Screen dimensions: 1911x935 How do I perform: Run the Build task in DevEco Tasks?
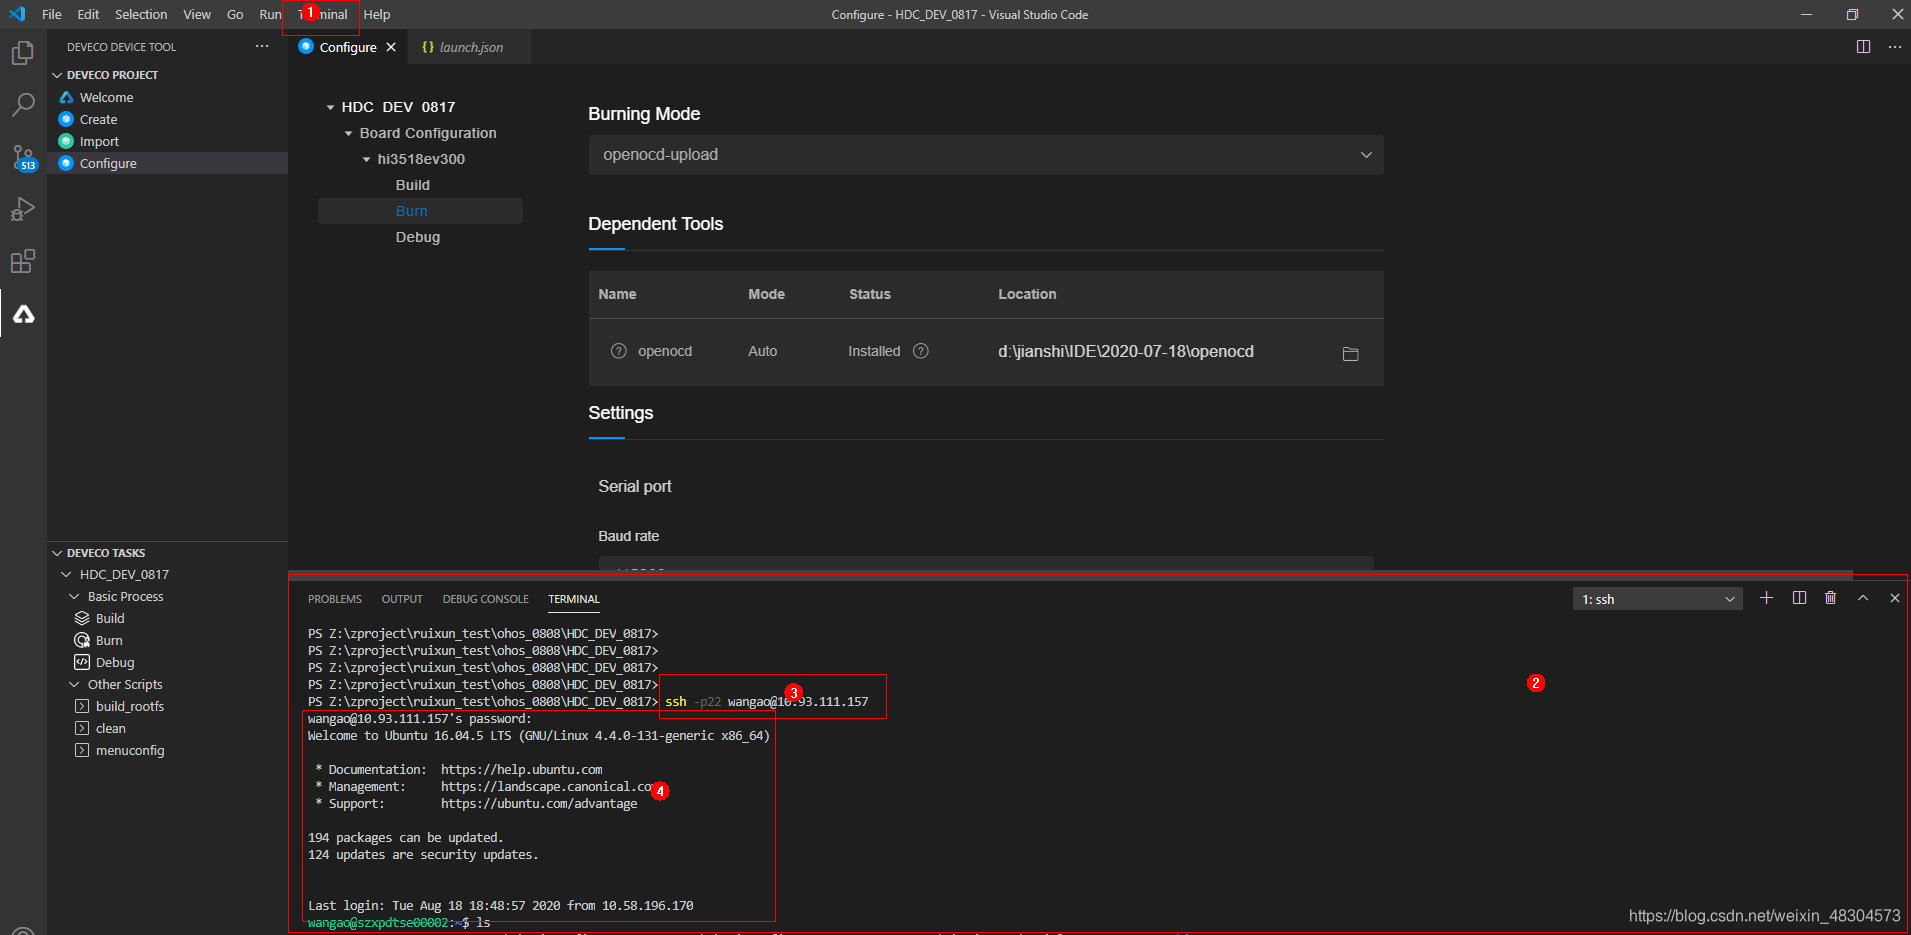pos(110,618)
